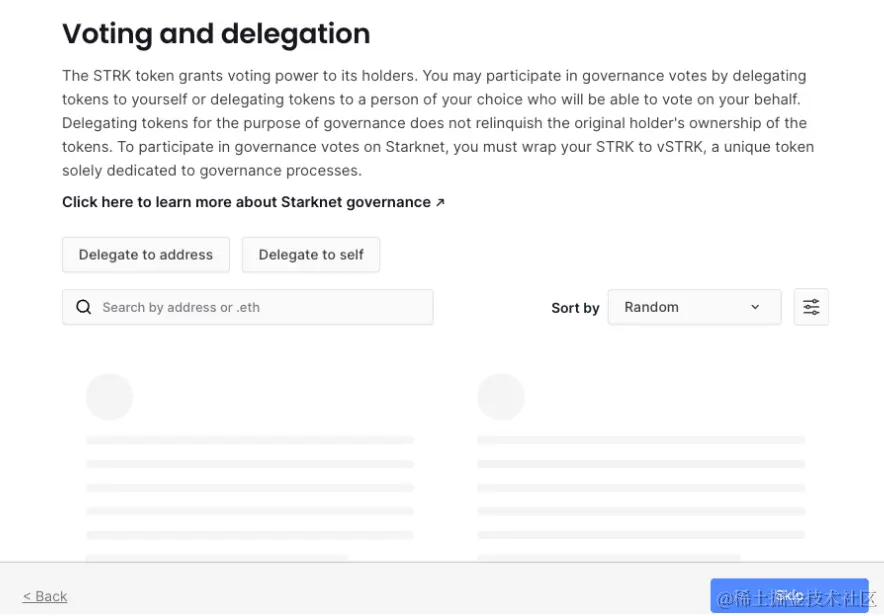Image resolution: width=884 pixels, height=616 pixels.
Task: Open the Random sort dropdown
Action: 693,307
